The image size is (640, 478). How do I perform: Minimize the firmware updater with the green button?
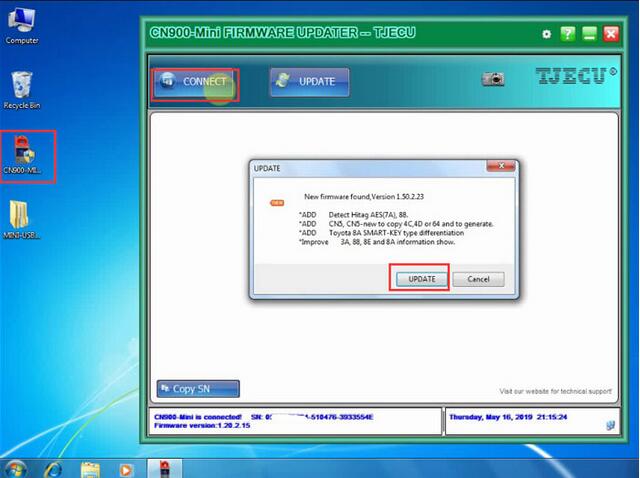click(x=589, y=33)
